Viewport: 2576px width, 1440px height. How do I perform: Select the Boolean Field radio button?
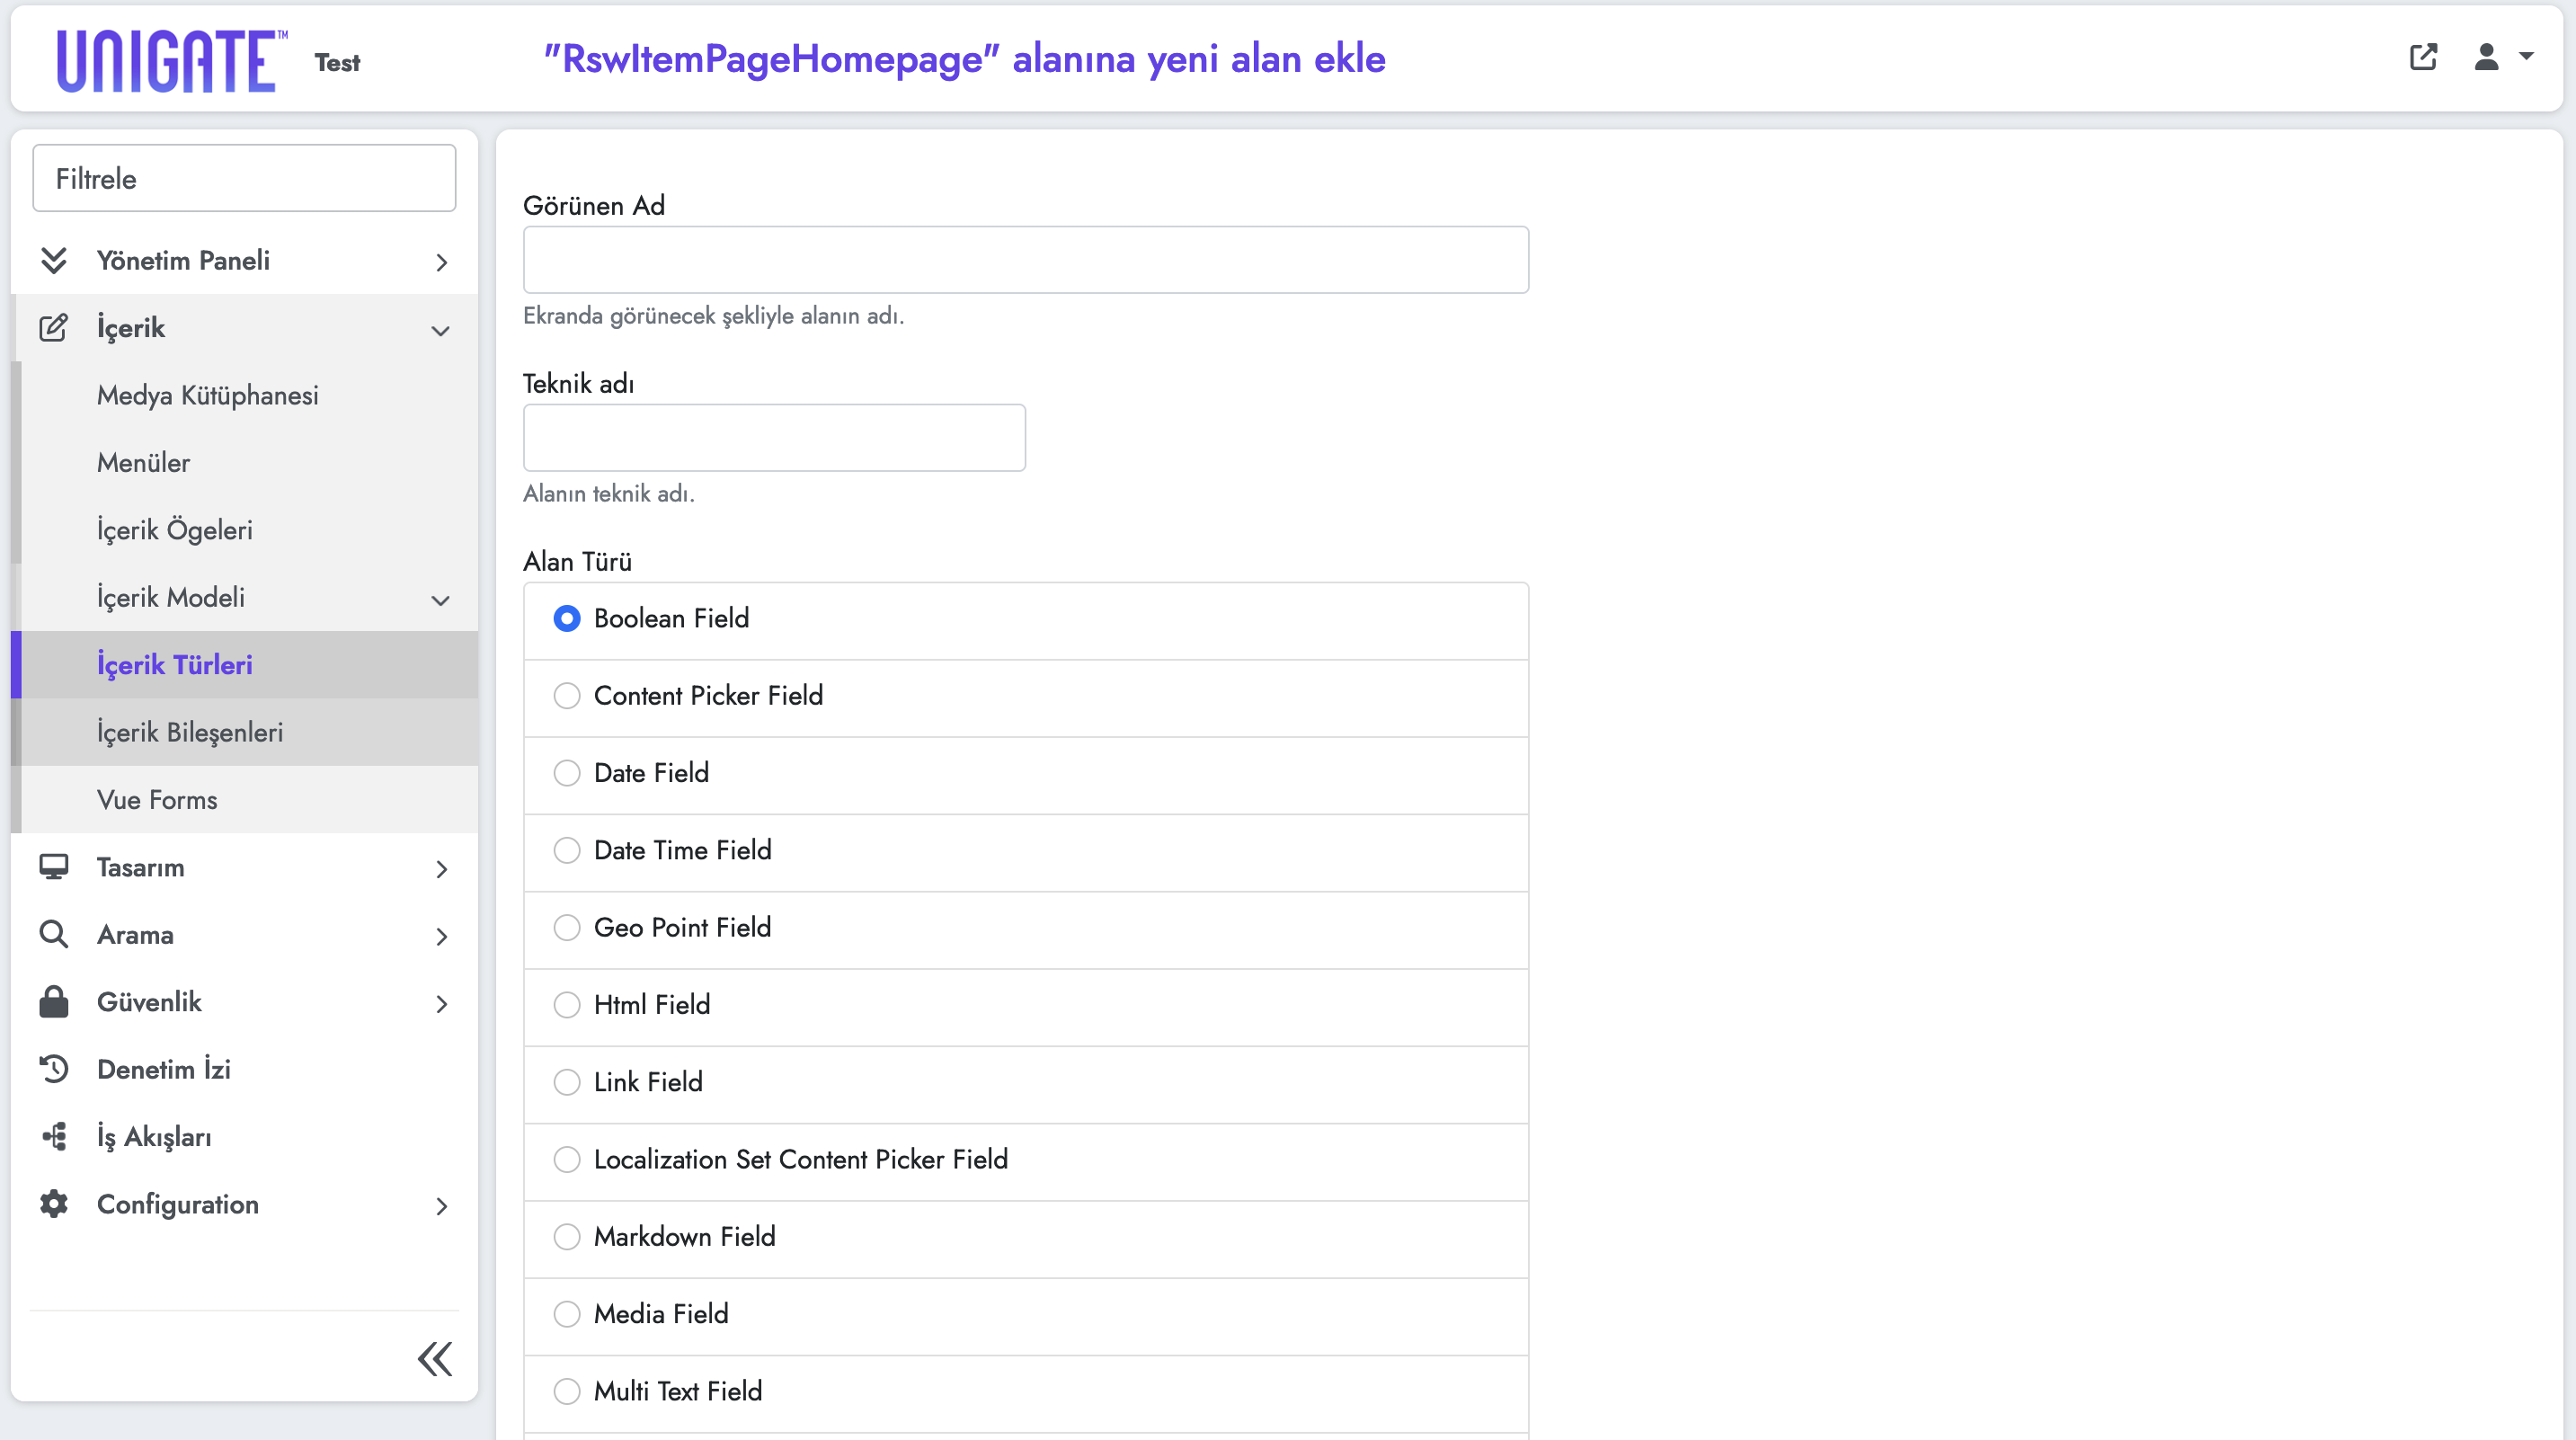[x=567, y=618]
